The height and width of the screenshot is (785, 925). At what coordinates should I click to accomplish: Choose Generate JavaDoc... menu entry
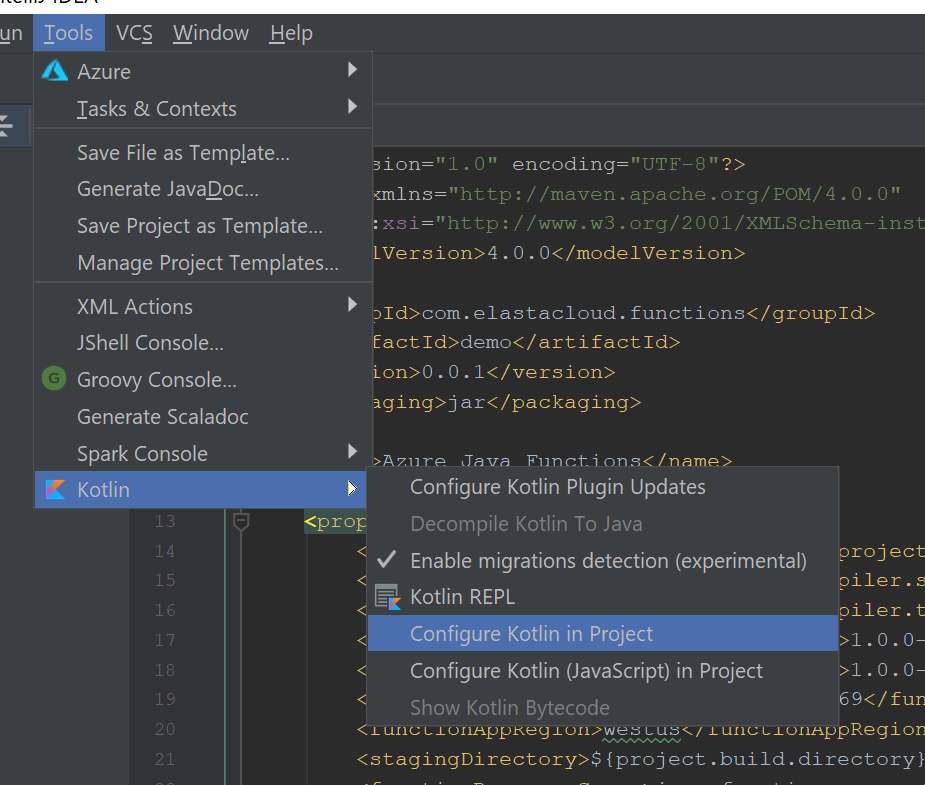[204, 189]
